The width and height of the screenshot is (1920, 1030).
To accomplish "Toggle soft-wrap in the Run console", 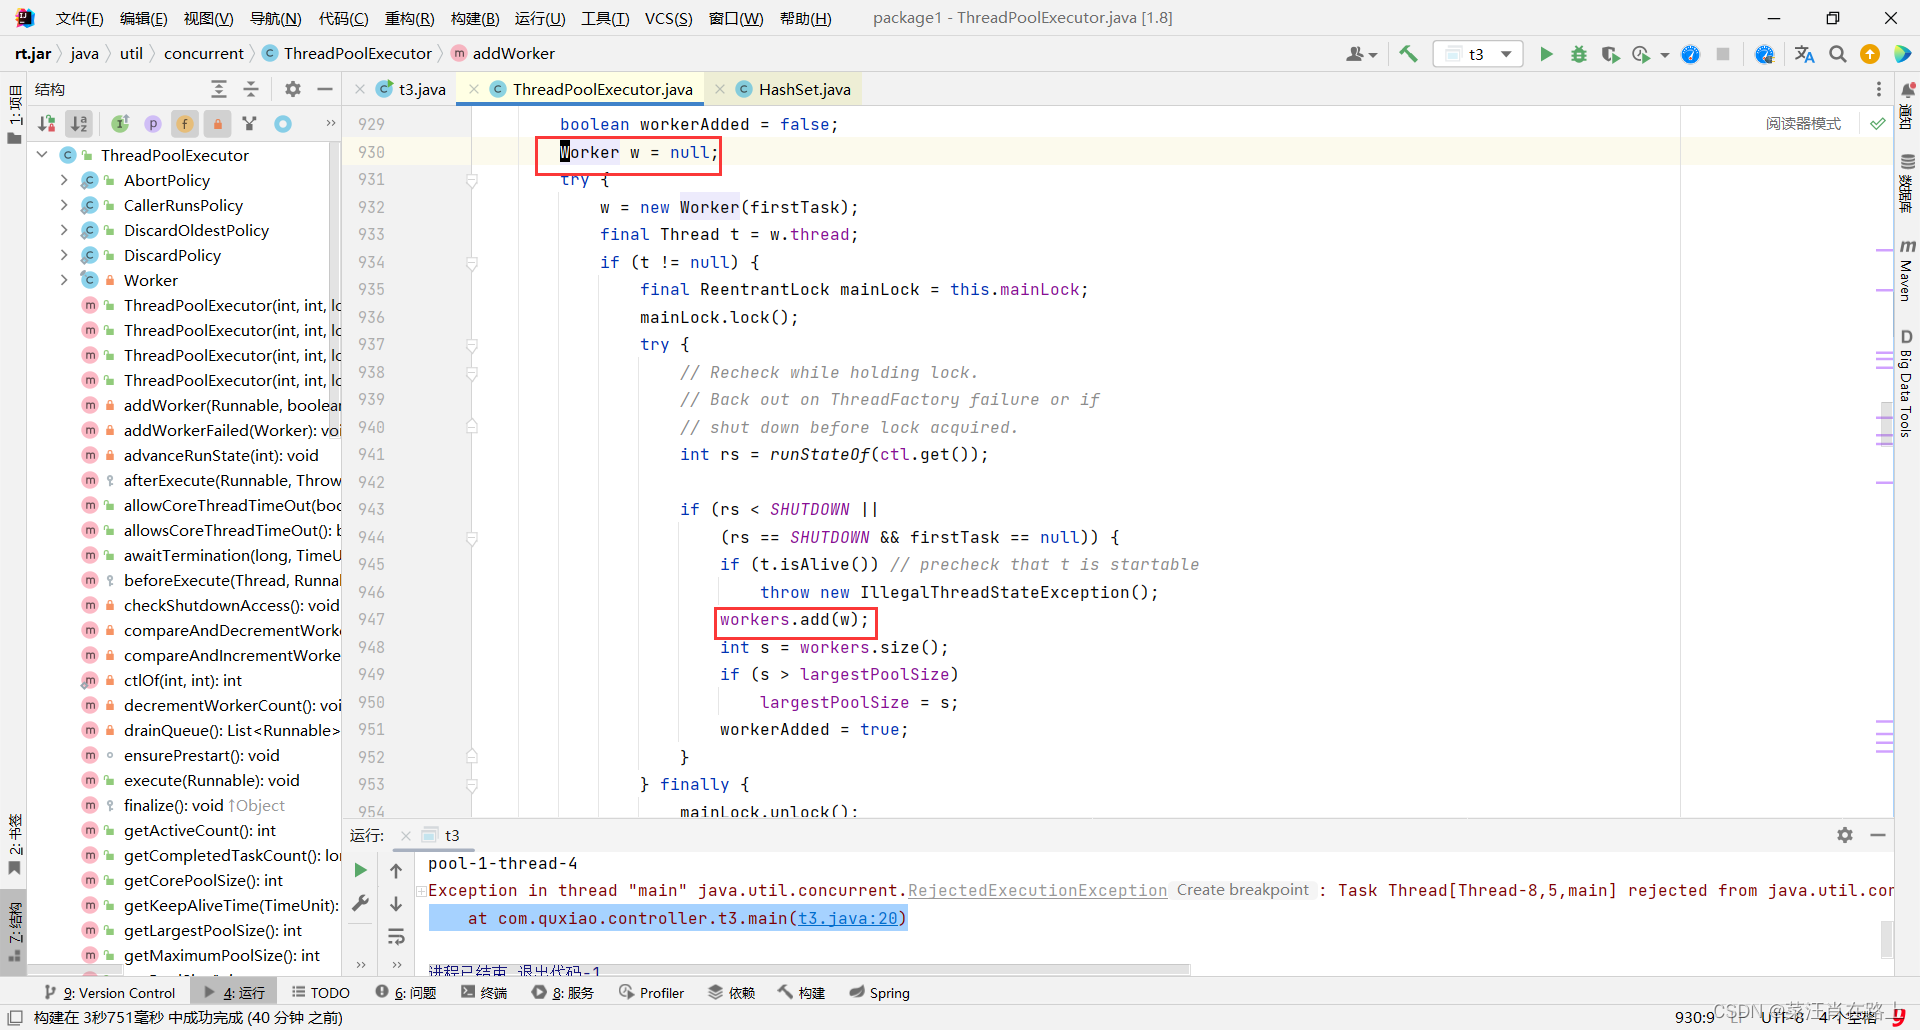I will click(396, 937).
